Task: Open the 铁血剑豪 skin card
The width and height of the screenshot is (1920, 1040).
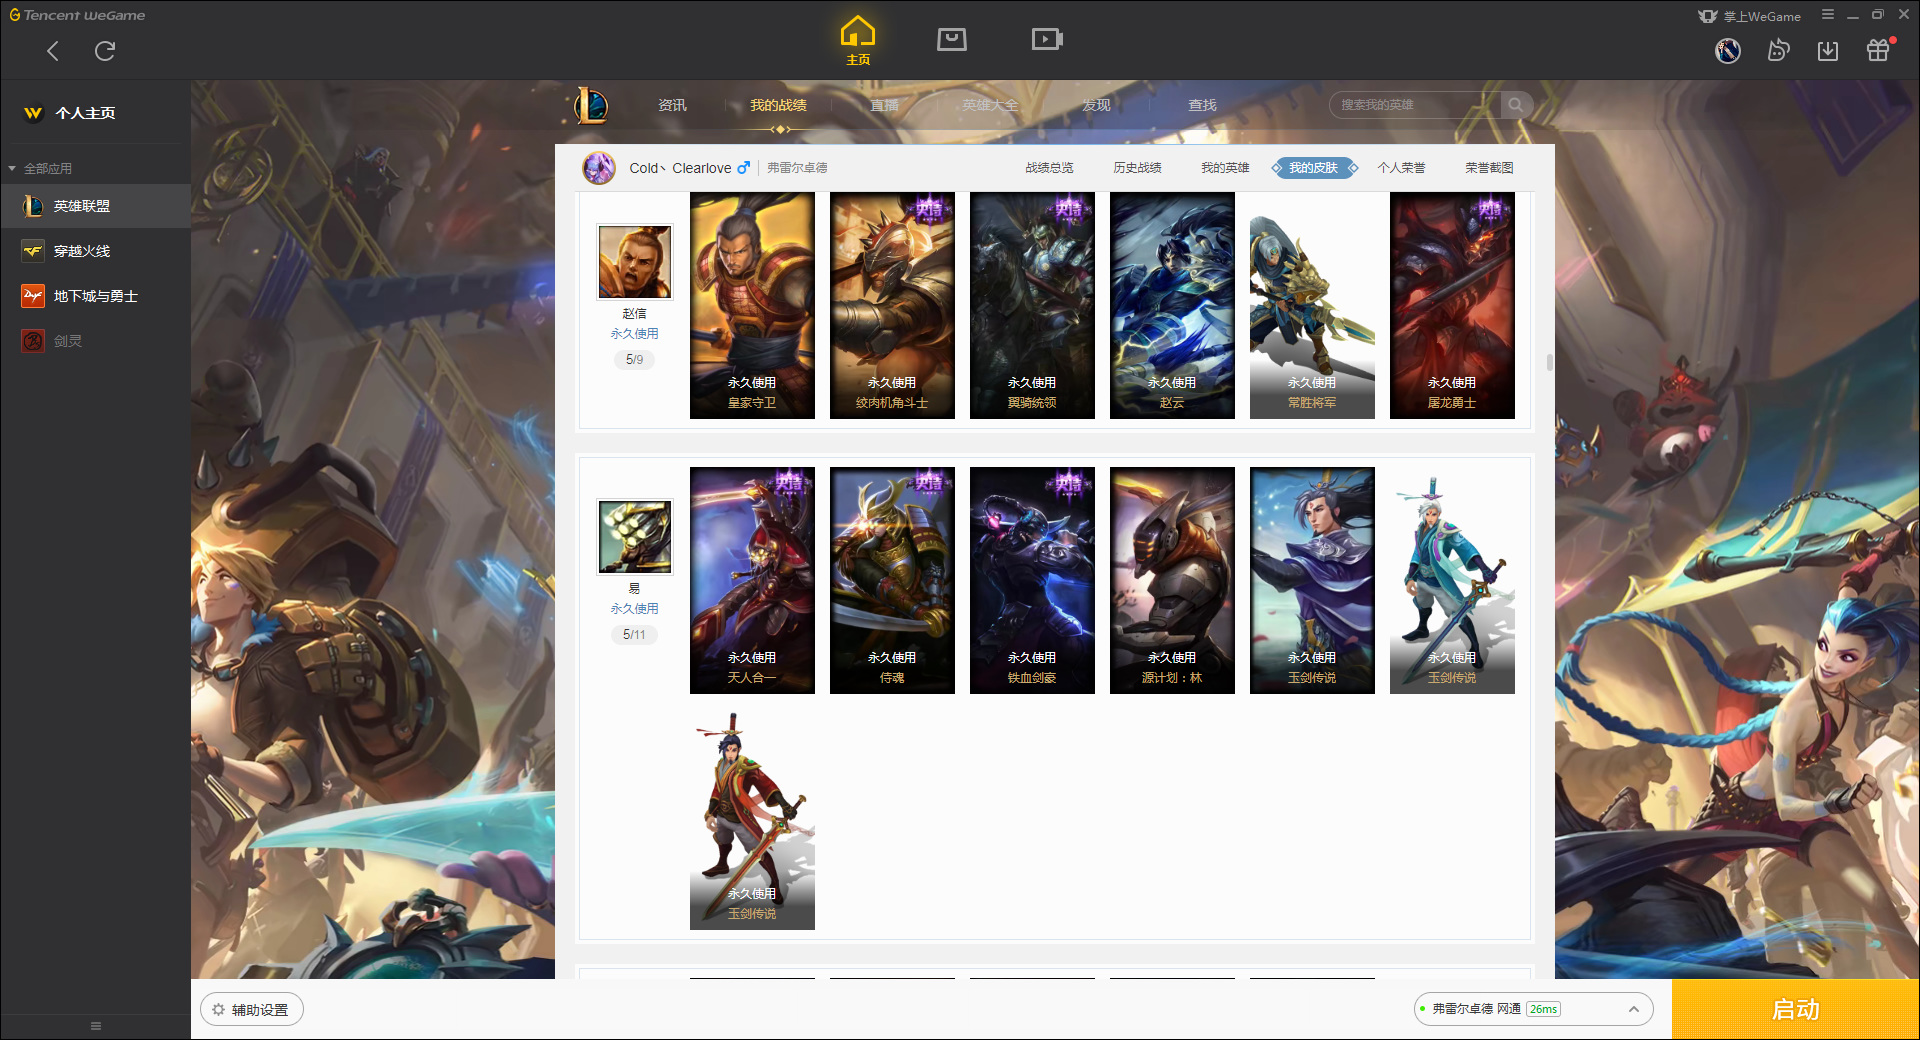Action: click(1032, 581)
